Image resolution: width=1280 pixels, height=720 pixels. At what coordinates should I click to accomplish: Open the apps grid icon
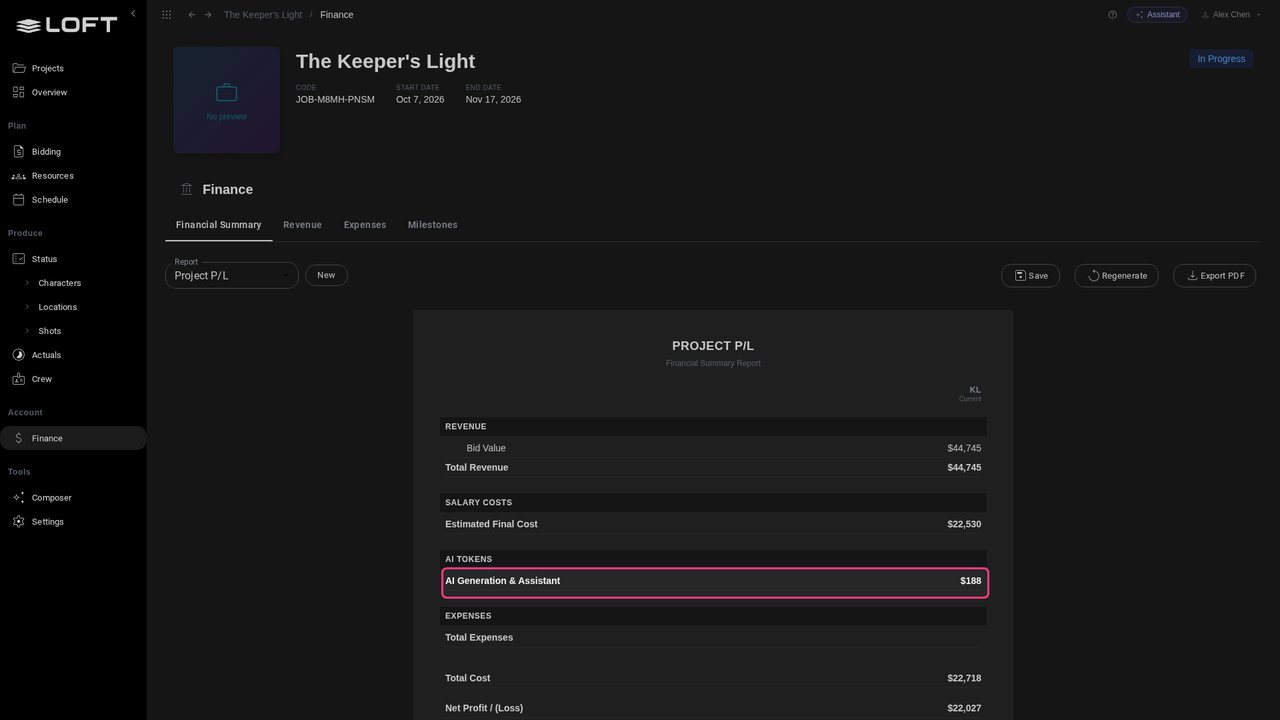click(x=166, y=15)
